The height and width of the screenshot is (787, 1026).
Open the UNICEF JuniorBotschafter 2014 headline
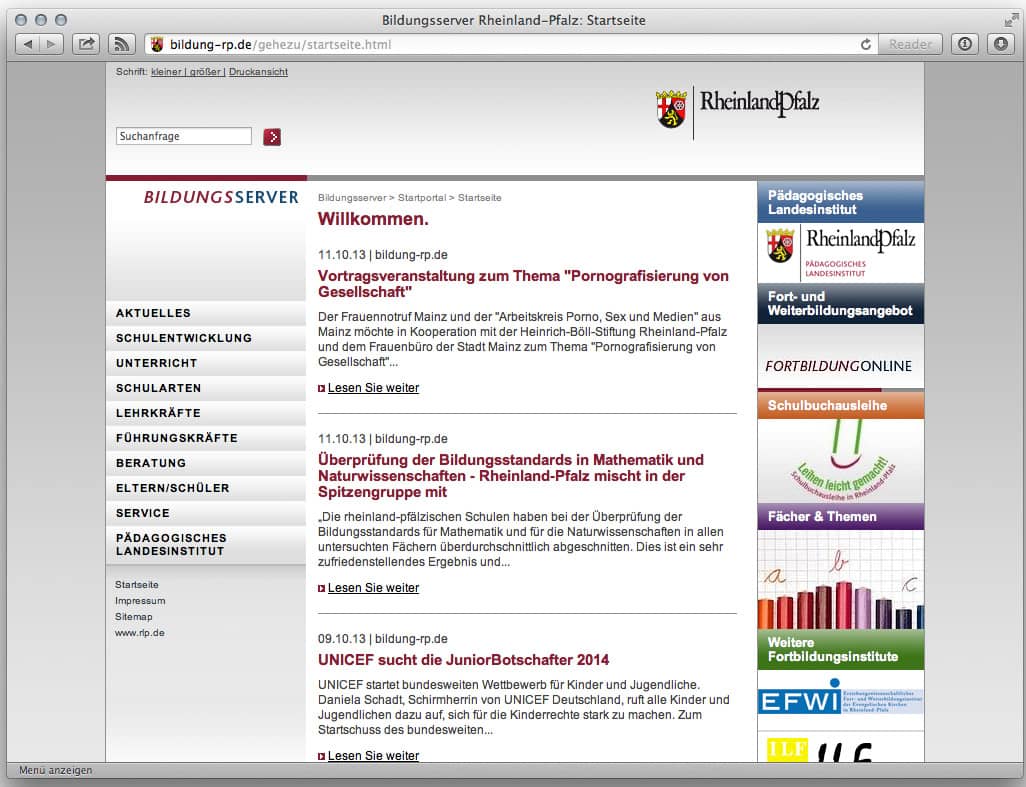(463, 660)
